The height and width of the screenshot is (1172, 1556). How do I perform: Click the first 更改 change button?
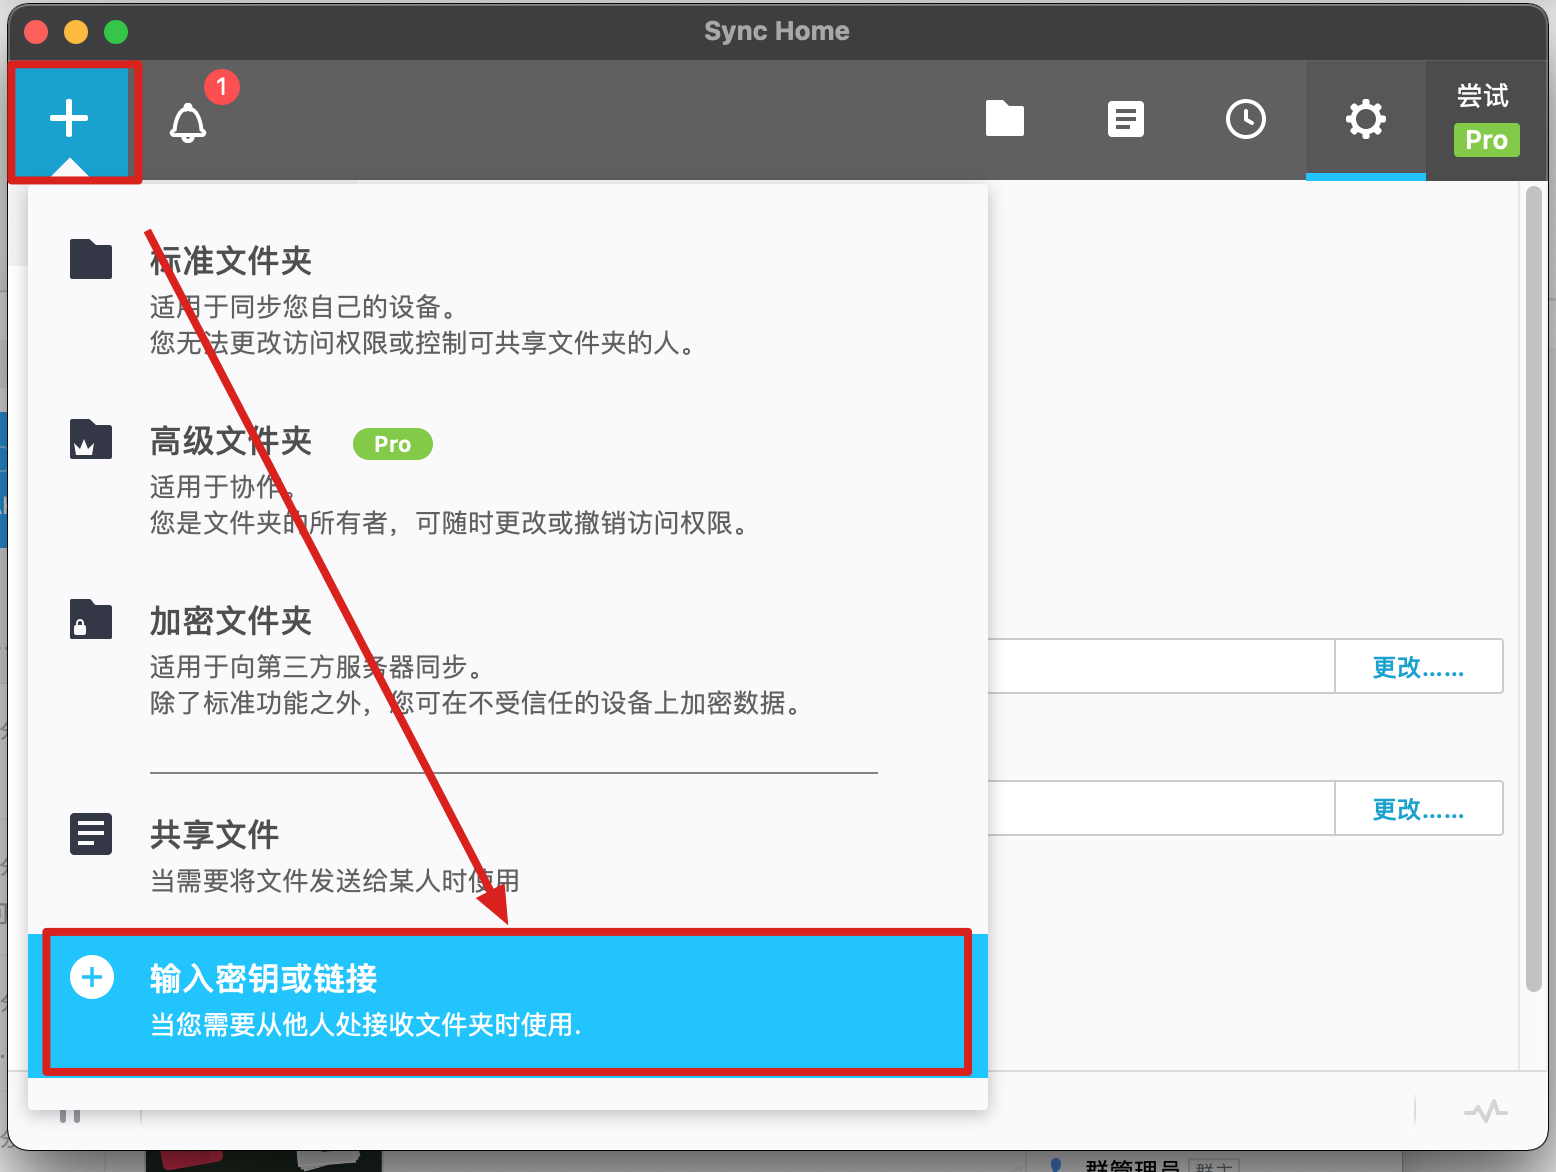point(1418,667)
